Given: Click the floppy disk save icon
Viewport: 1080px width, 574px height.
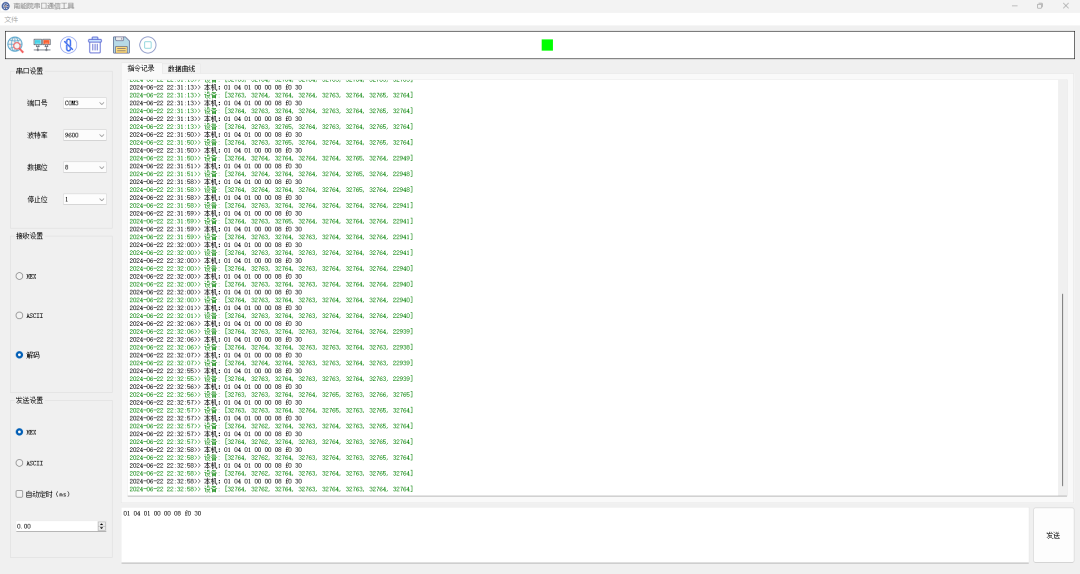Looking at the screenshot, I should [121, 45].
